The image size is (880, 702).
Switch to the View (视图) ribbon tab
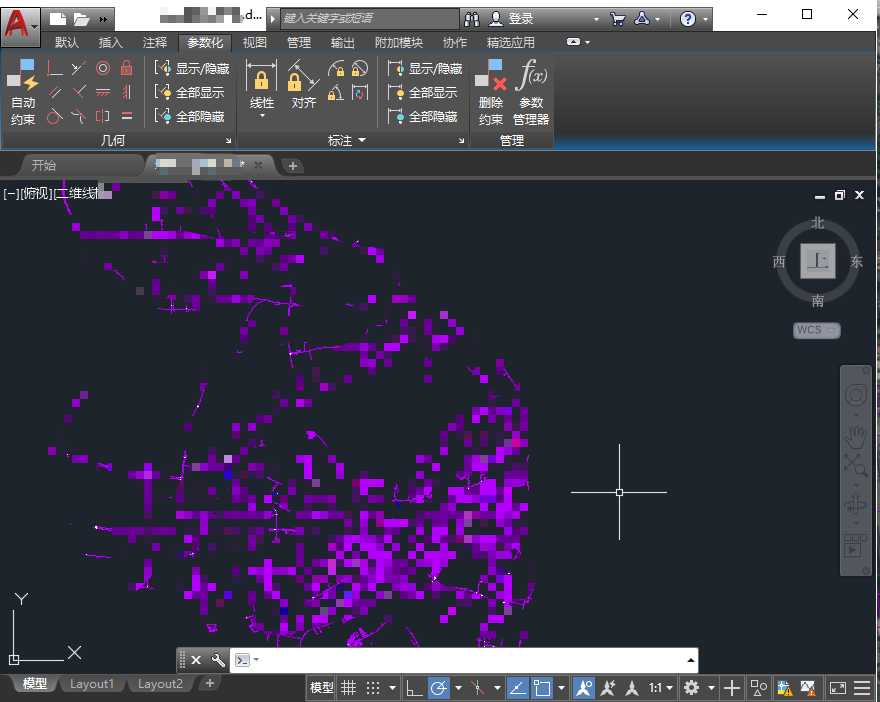click(254, 42)
